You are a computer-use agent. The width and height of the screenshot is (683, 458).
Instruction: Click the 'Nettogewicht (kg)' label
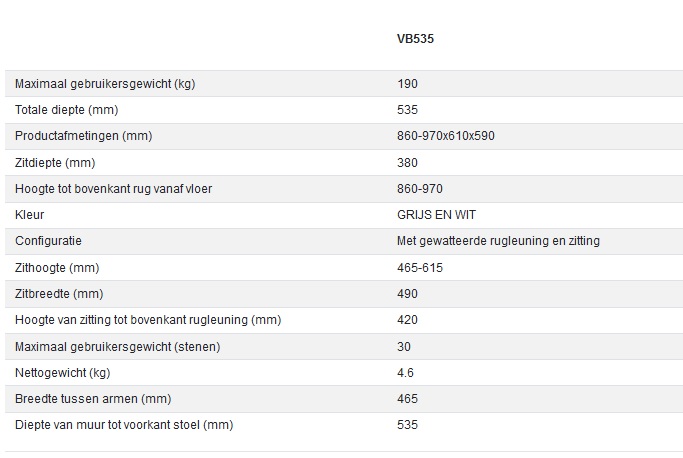pos(64,373)
